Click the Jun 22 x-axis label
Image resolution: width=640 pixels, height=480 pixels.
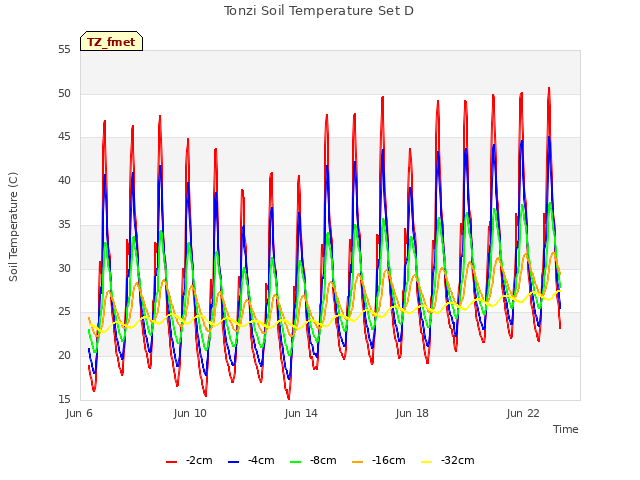523,413
